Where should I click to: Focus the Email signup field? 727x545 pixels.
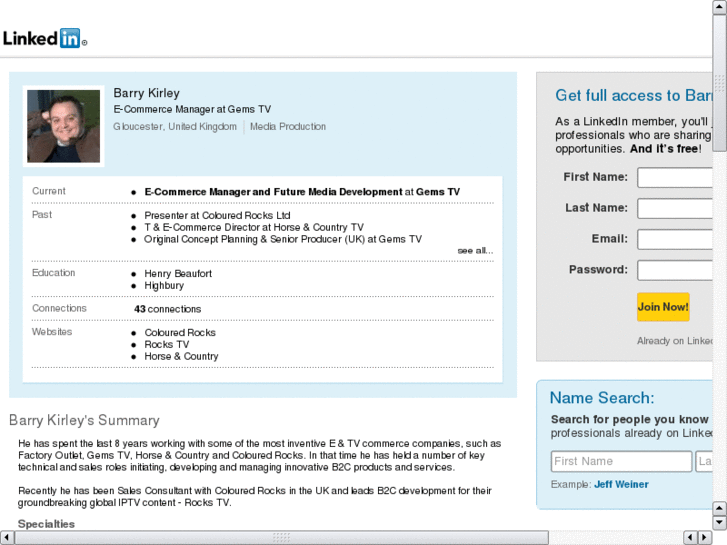(675, 239)
